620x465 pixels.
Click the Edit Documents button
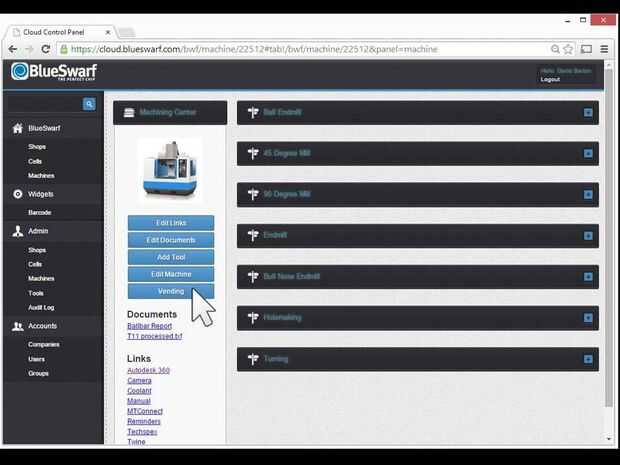pyautogui.click(x=171, y=240)
